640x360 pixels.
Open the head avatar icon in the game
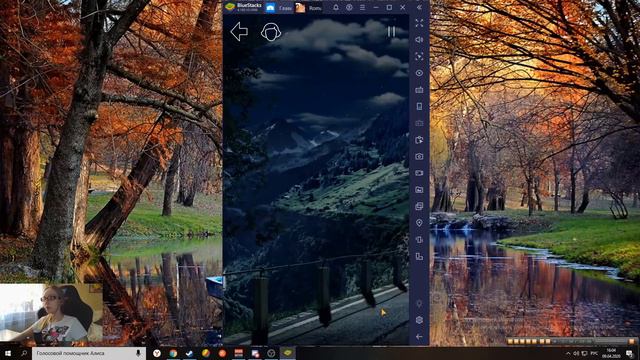pyautogui.click(x=271, y=32)
